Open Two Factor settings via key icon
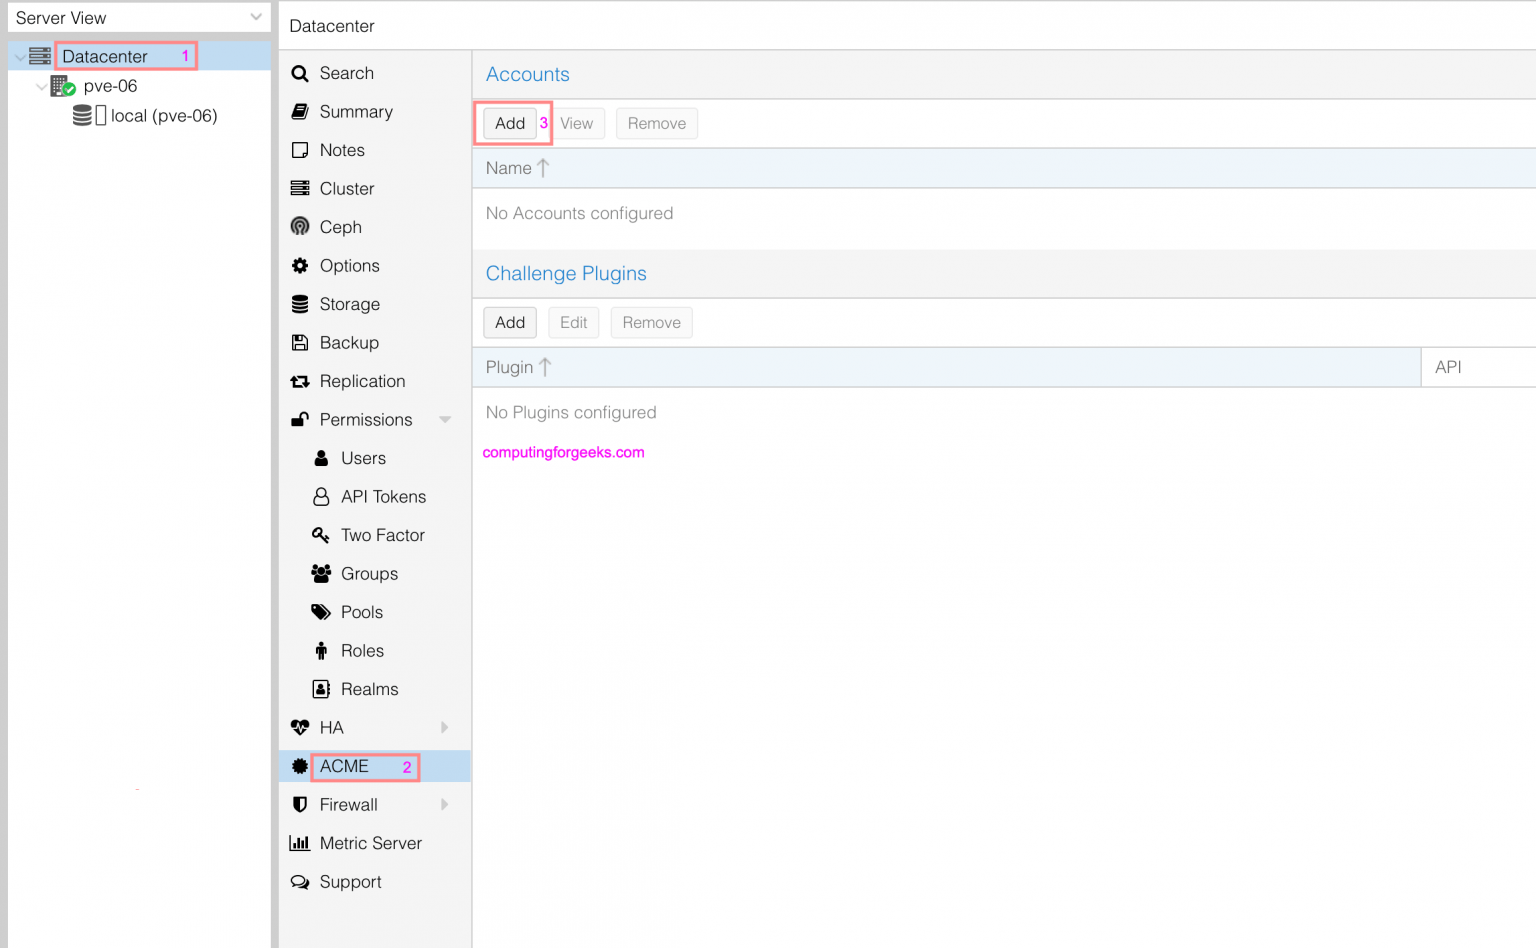The height and width of the screenshot is (948, 1536). 320,535
